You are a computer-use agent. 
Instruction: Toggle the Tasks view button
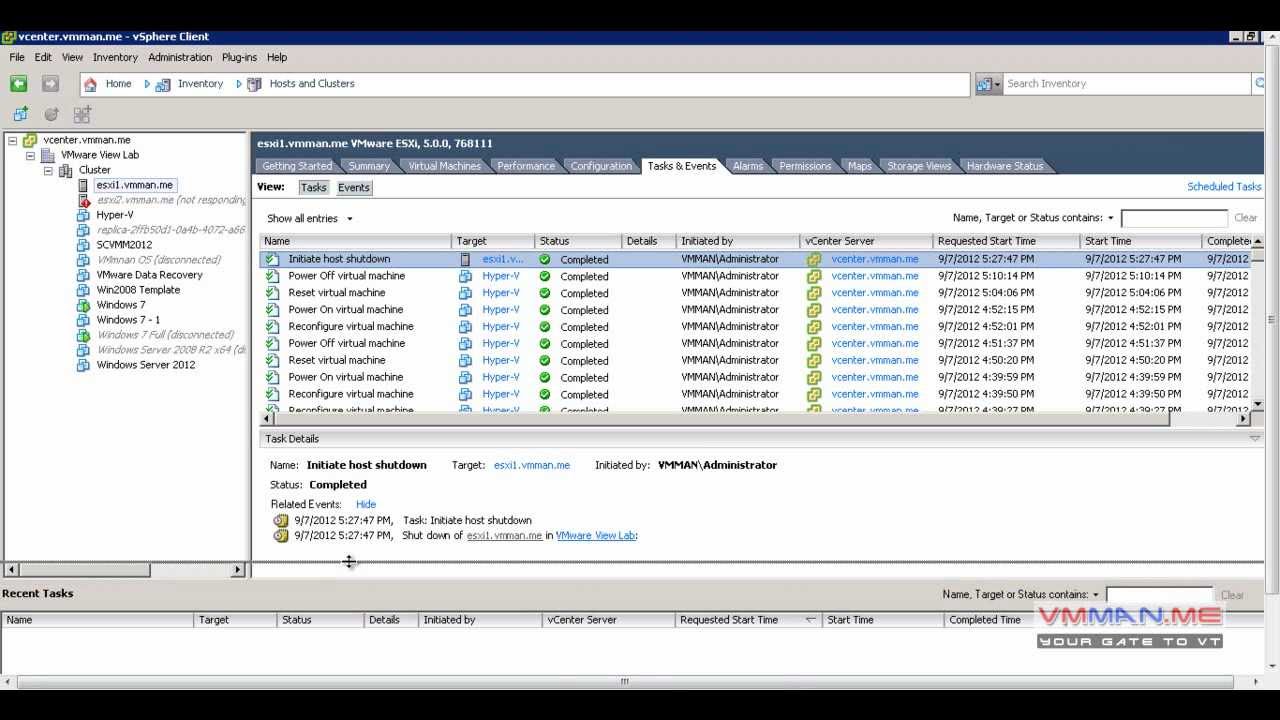coord(313,188)
